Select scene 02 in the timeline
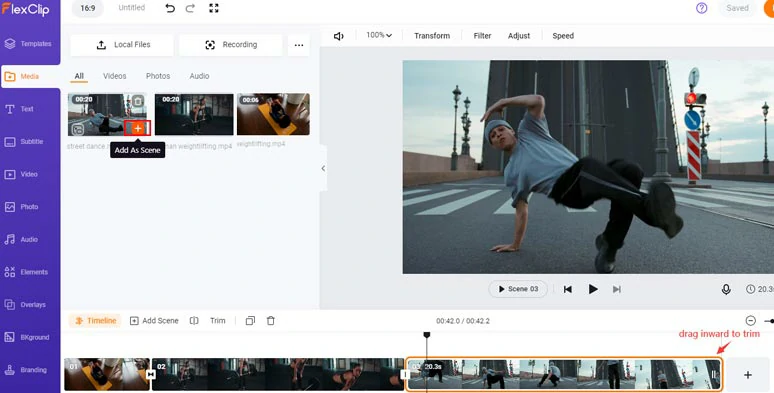The width and height of the screenshot is (774, 393). [278, 374]
